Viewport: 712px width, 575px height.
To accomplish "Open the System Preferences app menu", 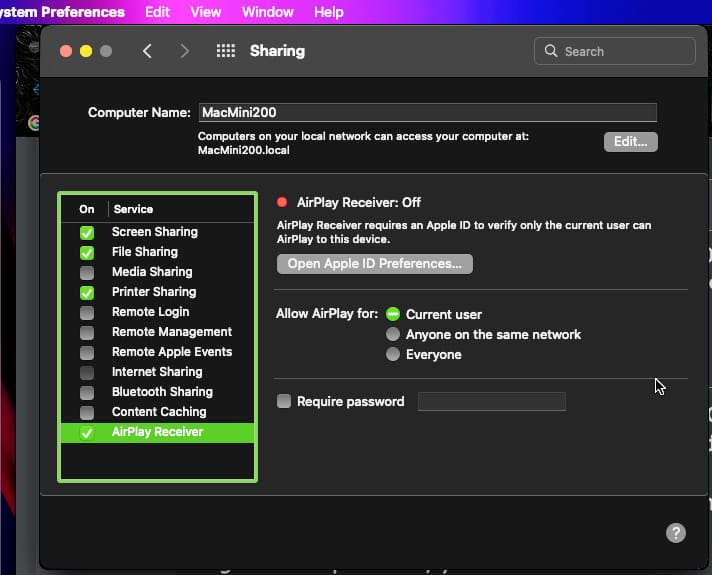I will click(x=62, y=12).
